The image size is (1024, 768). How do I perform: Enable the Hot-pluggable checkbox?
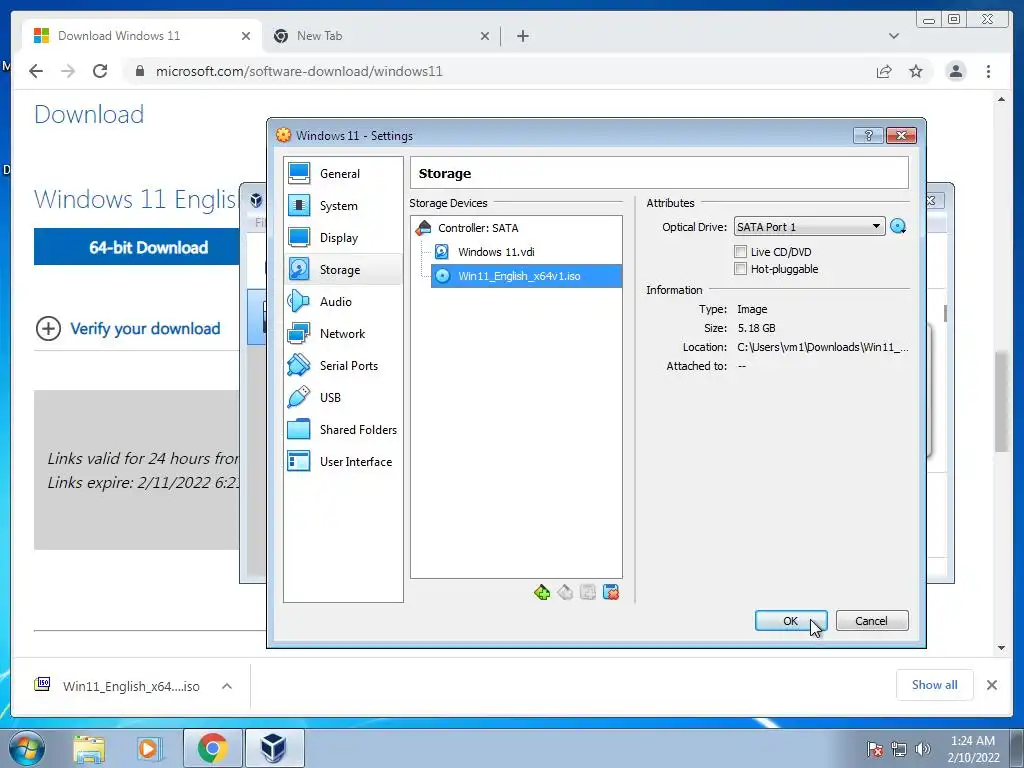[x=741, y=268]
